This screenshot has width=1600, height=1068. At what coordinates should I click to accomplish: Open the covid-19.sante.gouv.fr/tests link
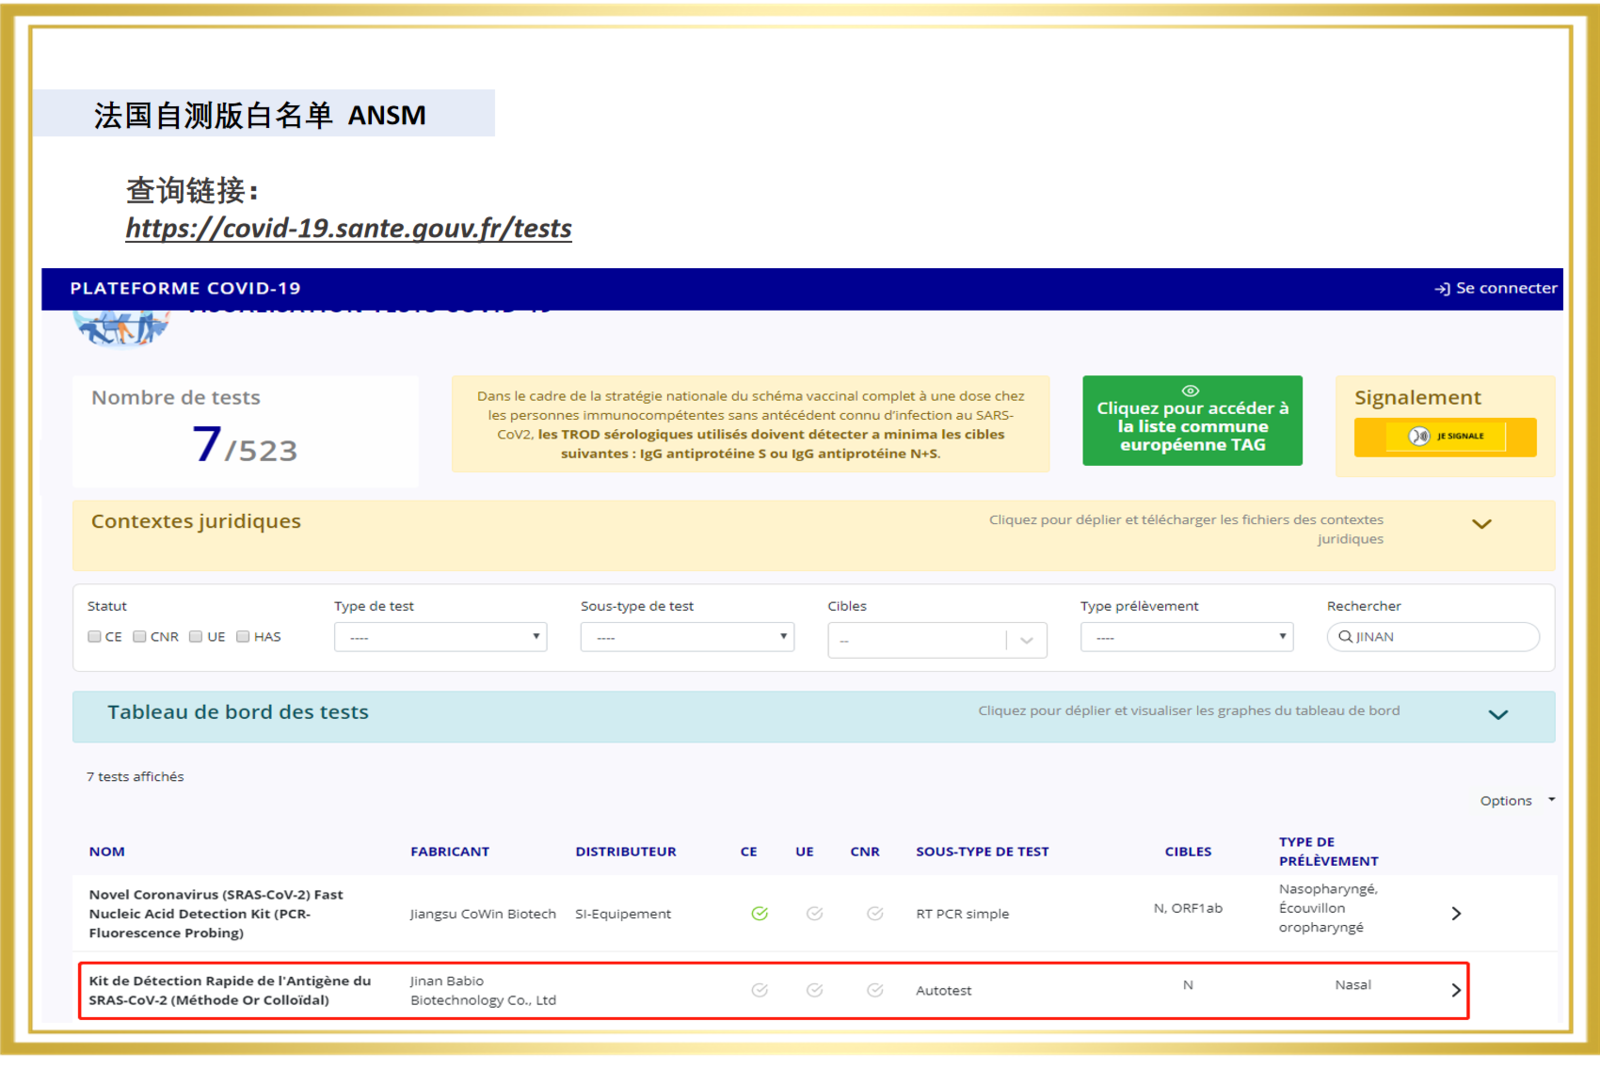[x=348, y=228]
